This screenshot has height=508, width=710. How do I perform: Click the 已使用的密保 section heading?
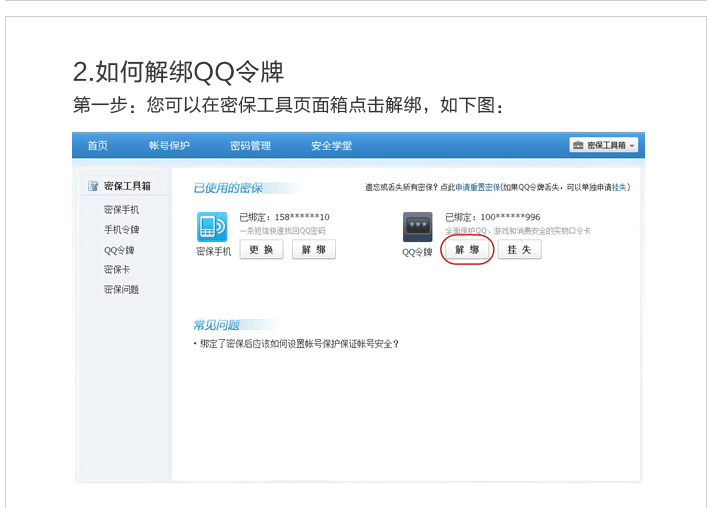coord(228,188)
